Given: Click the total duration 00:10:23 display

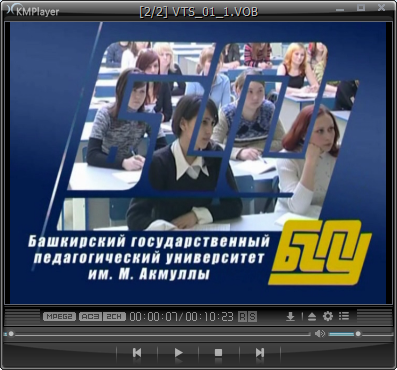Looking at the screenshot, I should click(209, 316).
